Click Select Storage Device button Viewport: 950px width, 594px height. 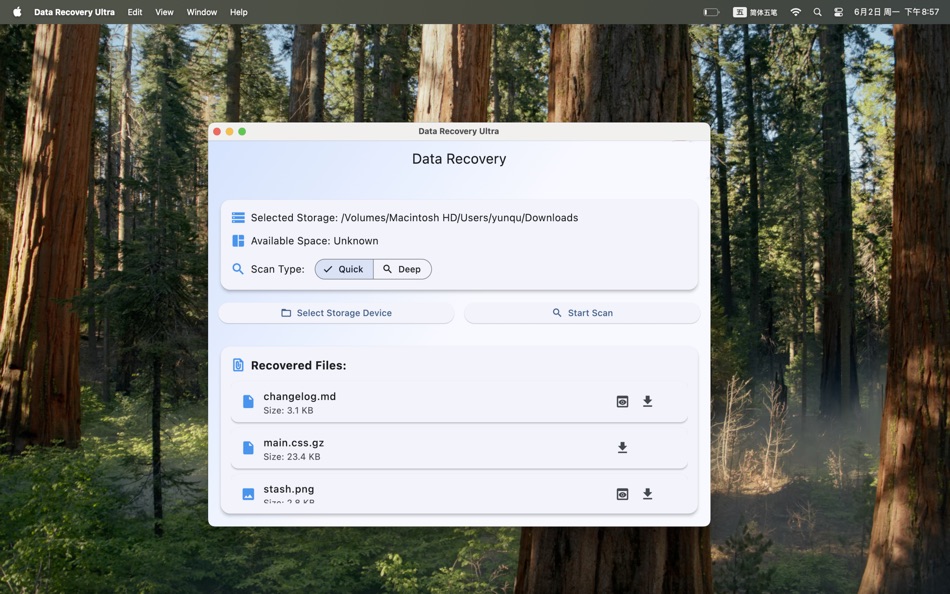[336, 313]
